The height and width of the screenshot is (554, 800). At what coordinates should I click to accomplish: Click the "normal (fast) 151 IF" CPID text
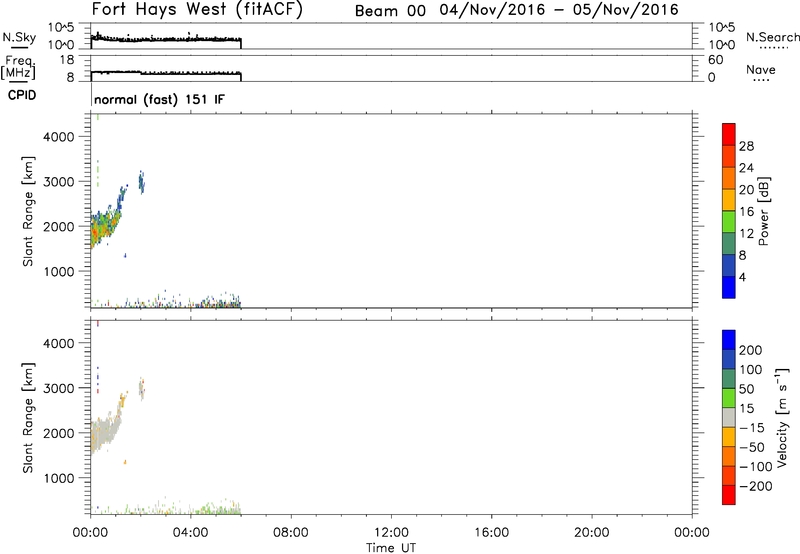pos(159,99)
